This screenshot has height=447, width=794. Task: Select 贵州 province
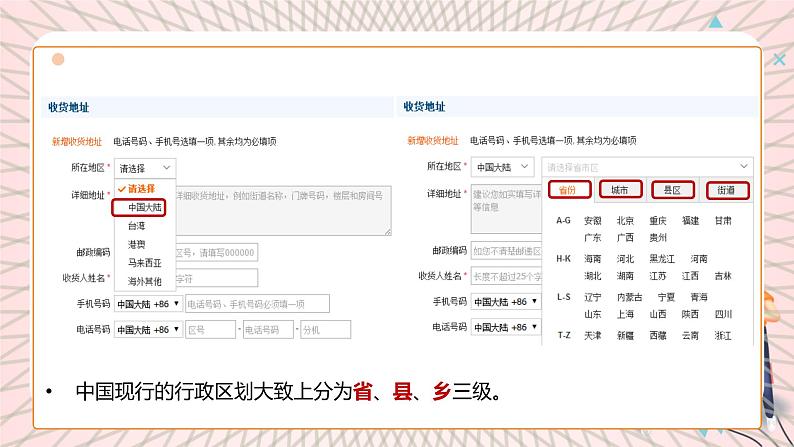(x=658, y=237)
